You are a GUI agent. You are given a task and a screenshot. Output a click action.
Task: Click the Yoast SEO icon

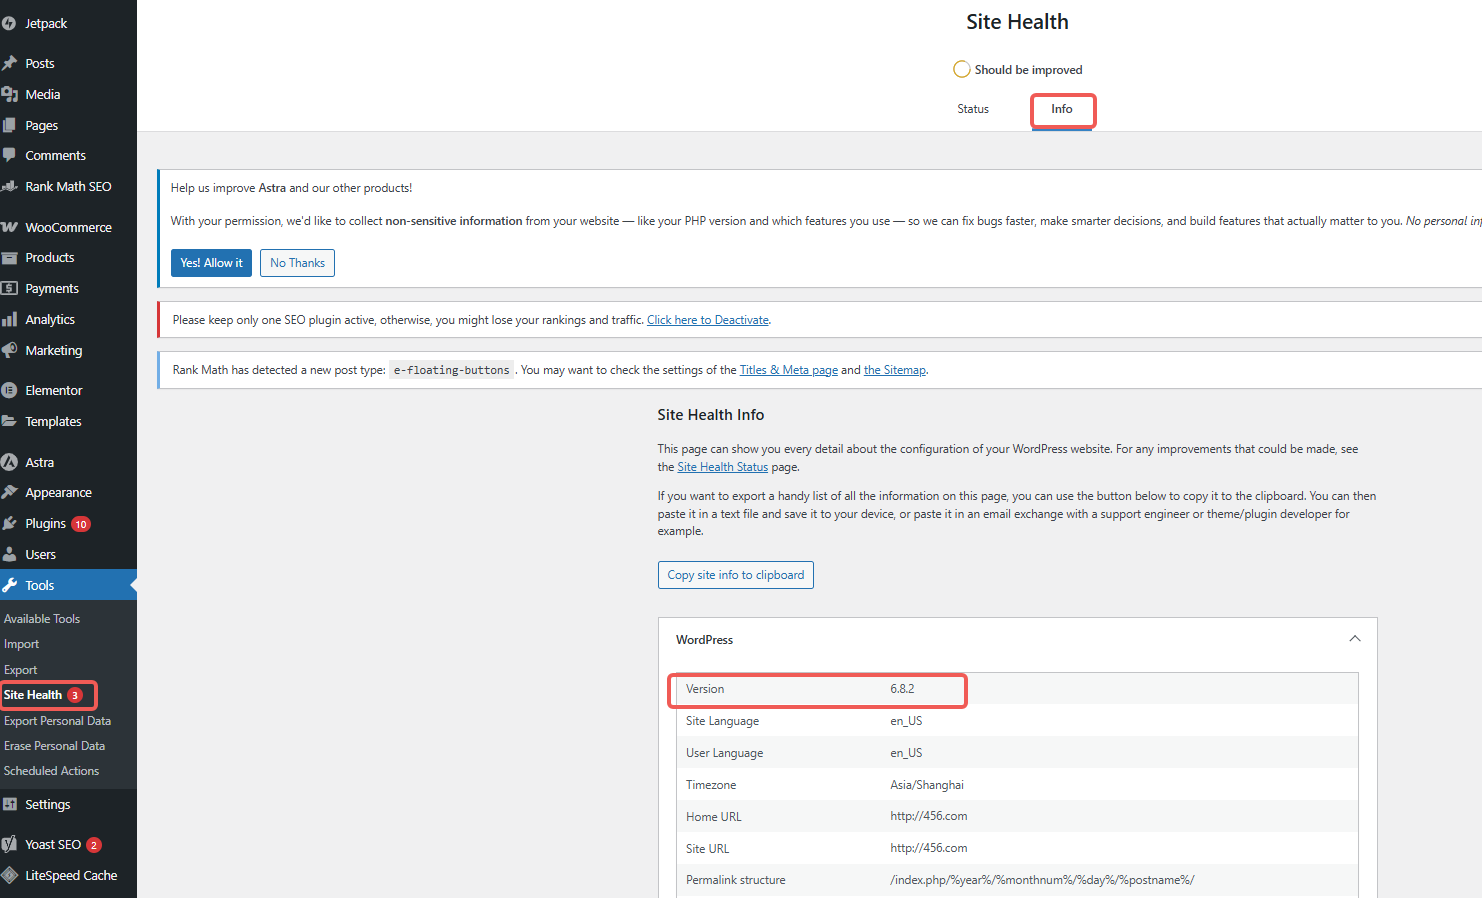point(10,844)
